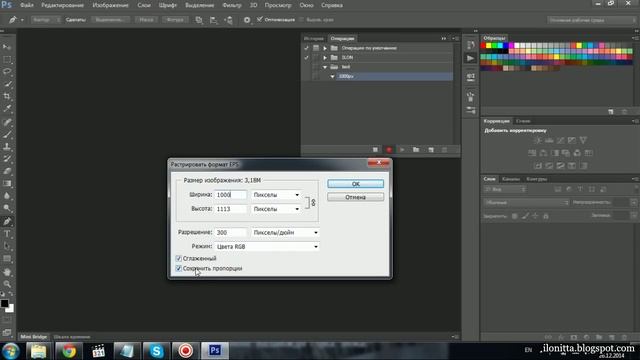Open path alignment icon in options bar
The width and height of the screenshot is (640, 360).
213,20
